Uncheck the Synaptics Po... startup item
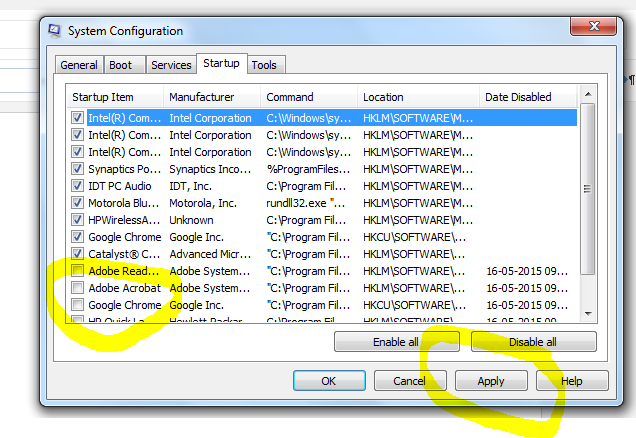636x438 pixels. (77, 169)
